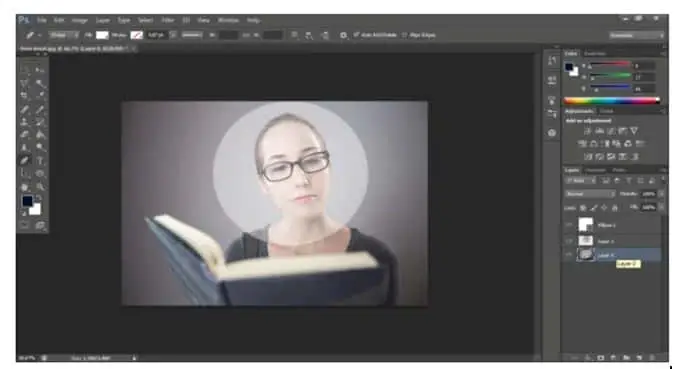Open the Shape tool mode dropdown
Image resolution: width=677 pixels, height=369 pixels.
[x=64, y=35]
